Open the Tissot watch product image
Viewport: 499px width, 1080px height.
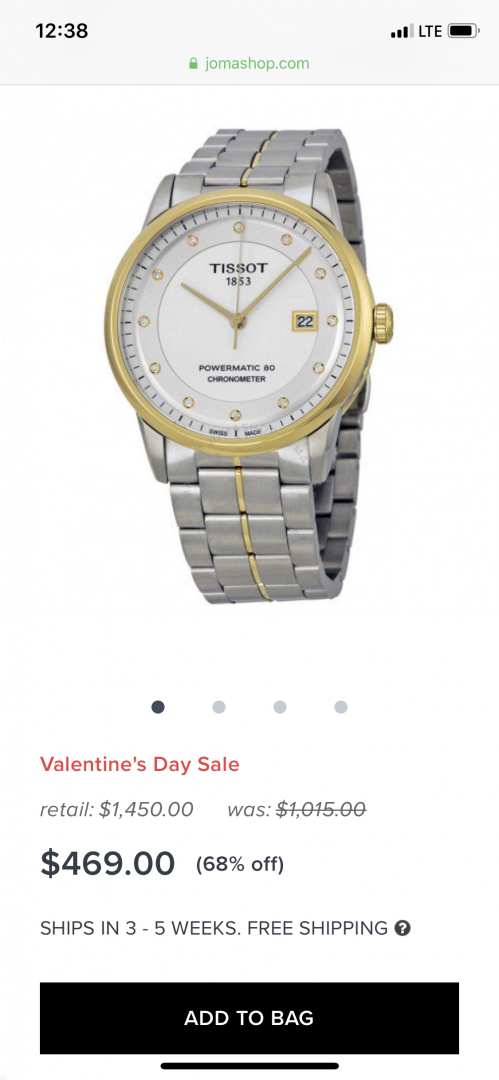249,365
